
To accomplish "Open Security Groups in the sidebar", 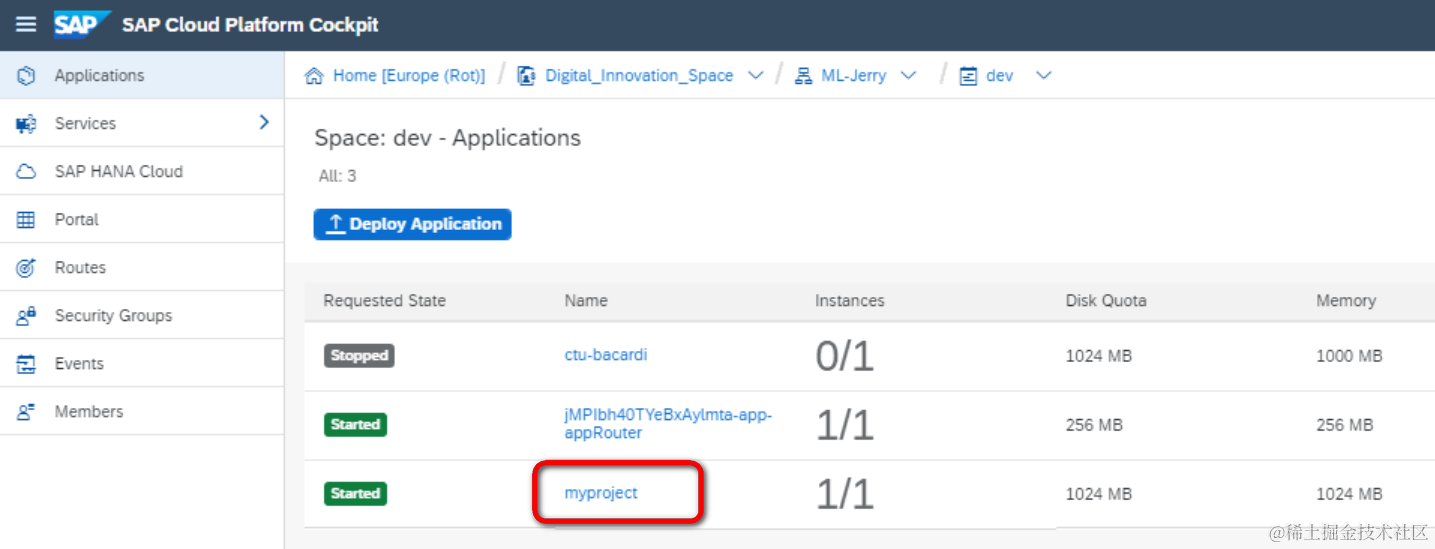I will (142, 315).
